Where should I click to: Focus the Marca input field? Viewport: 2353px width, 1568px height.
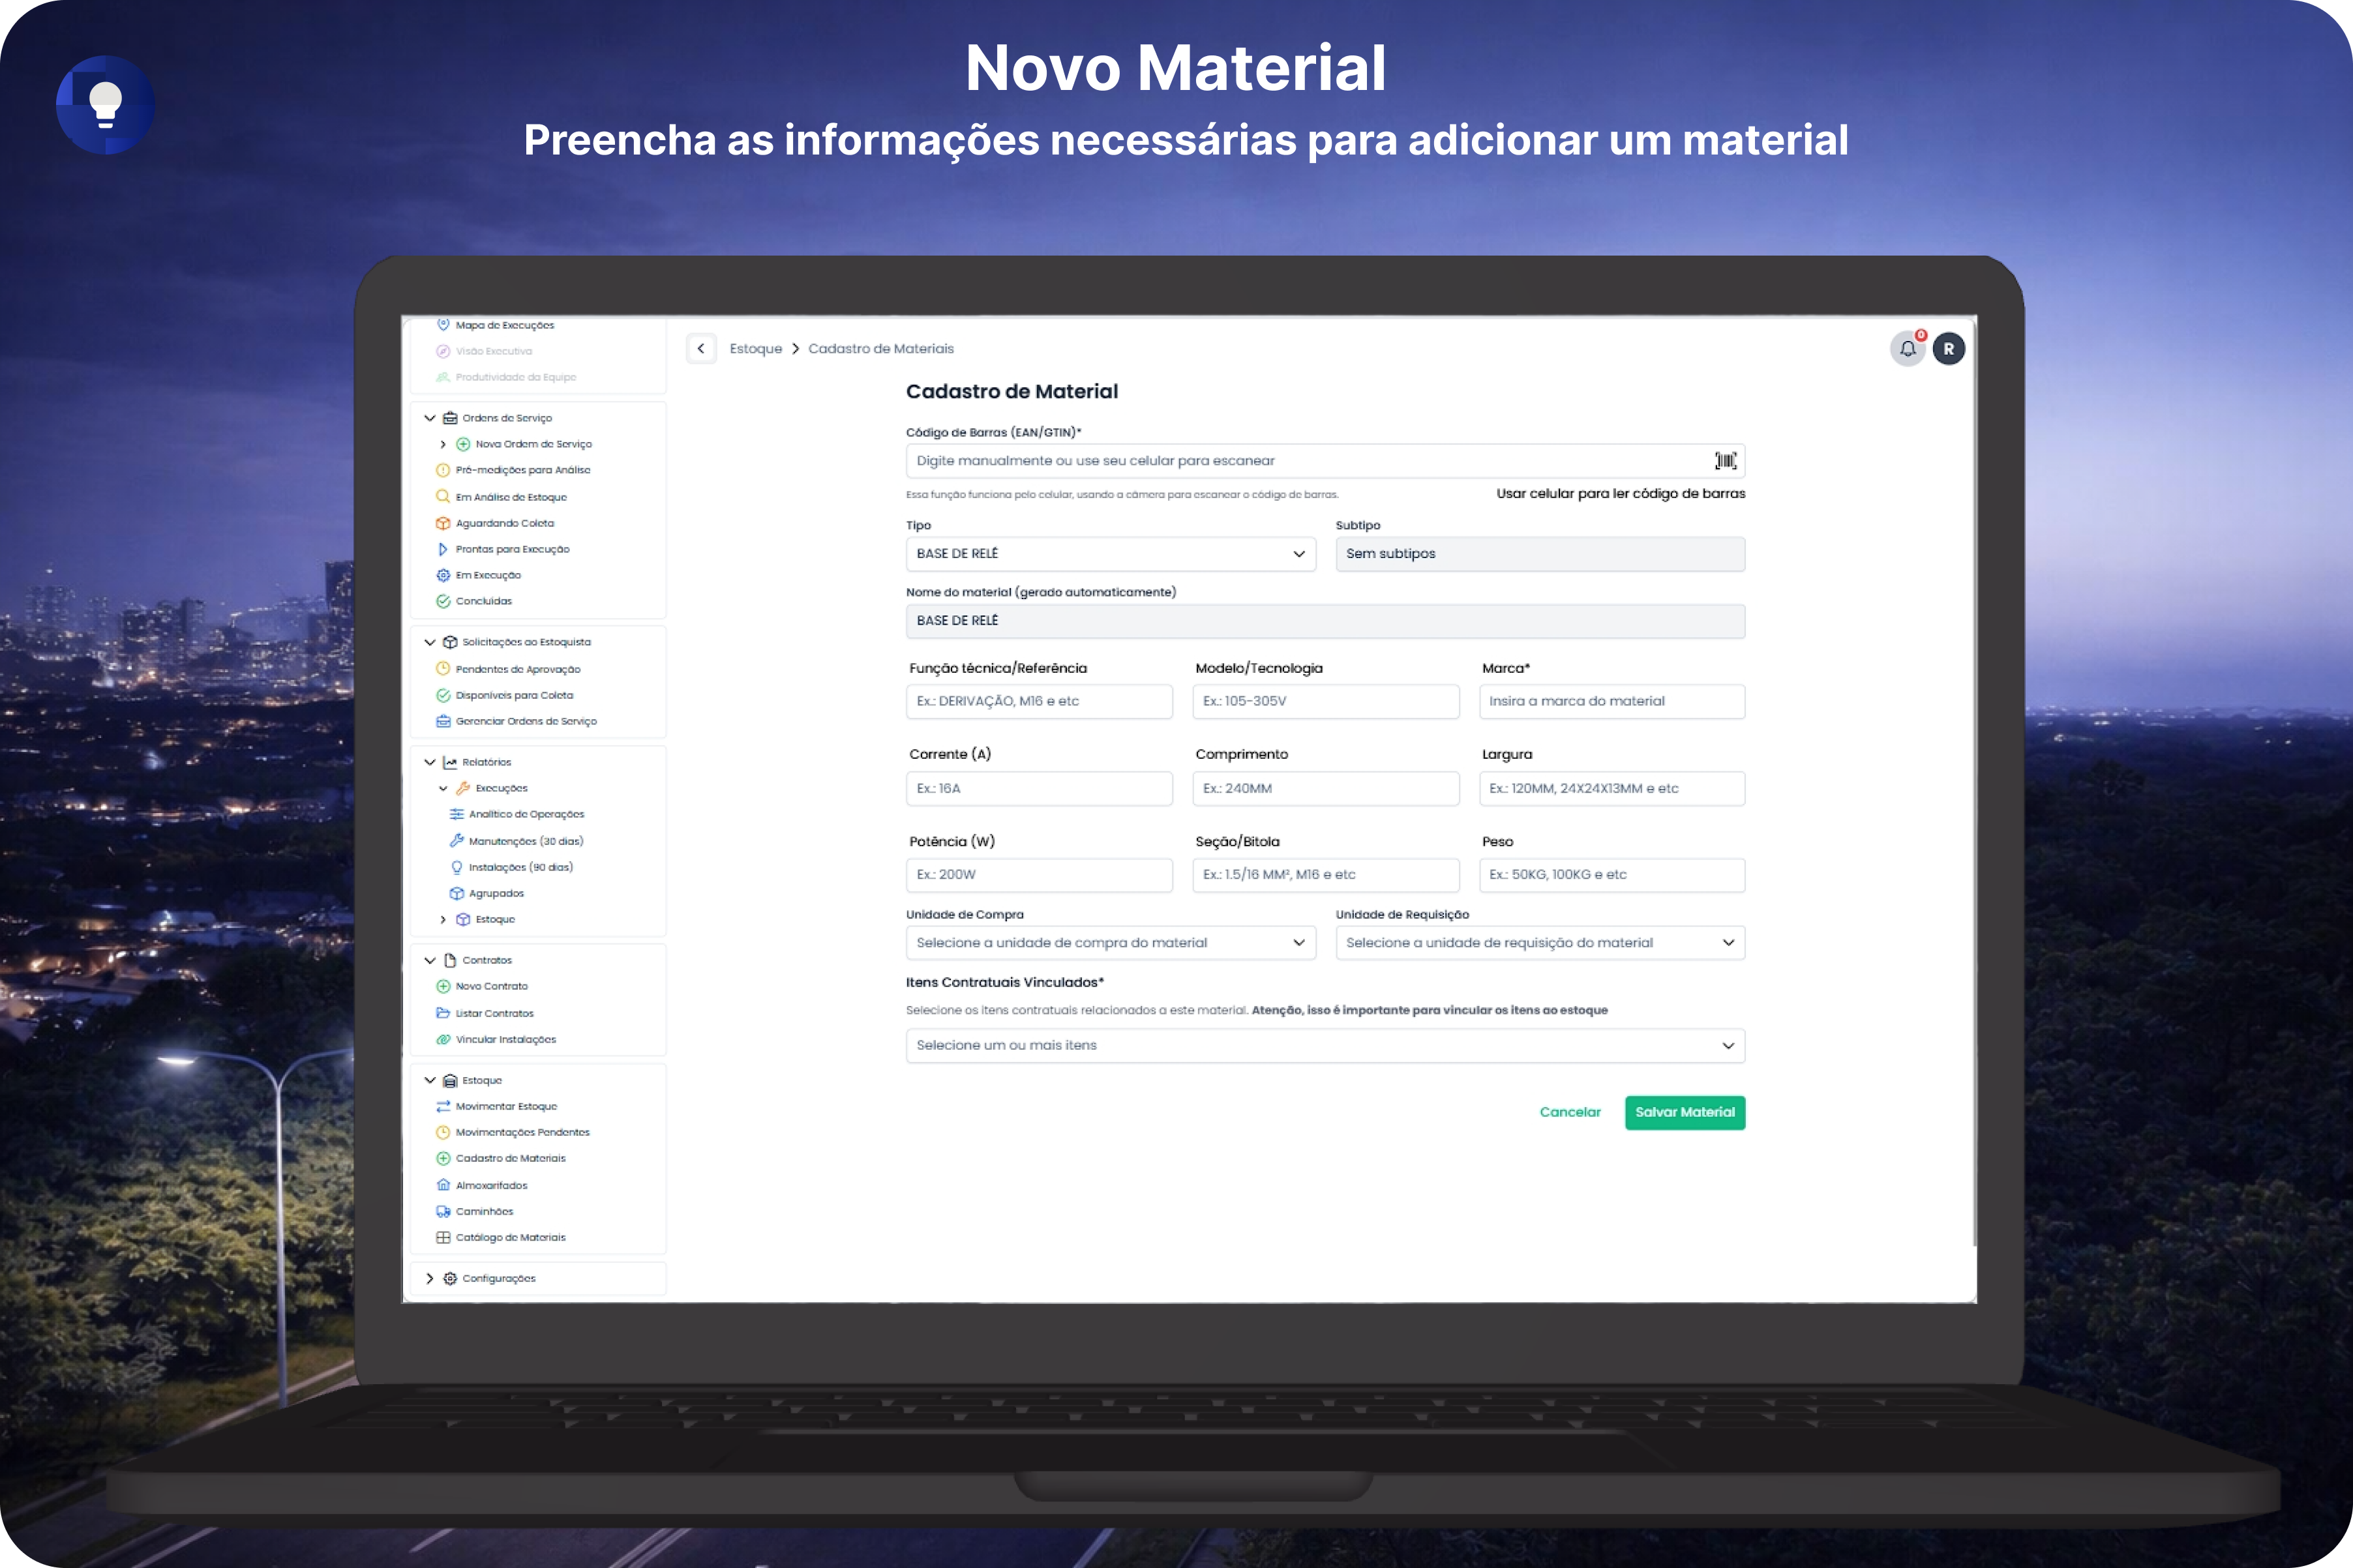click(x=1612, y=702)
